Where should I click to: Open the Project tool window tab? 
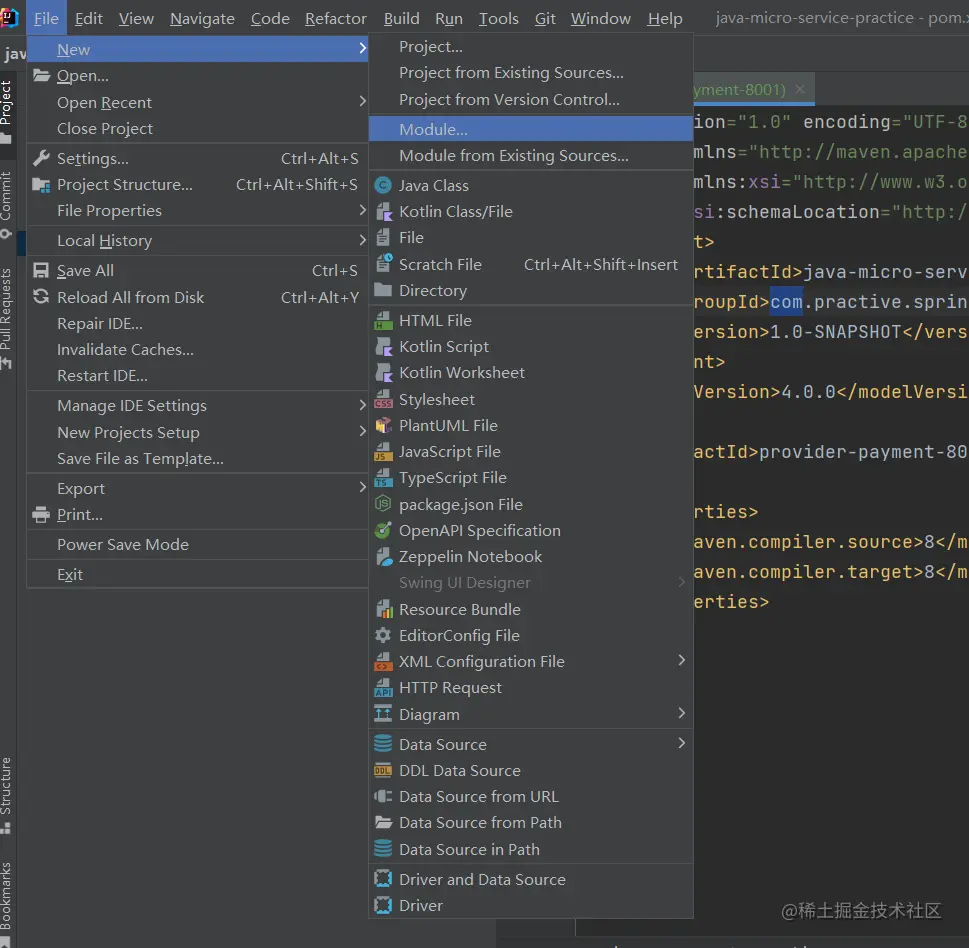tap(6, 111)
